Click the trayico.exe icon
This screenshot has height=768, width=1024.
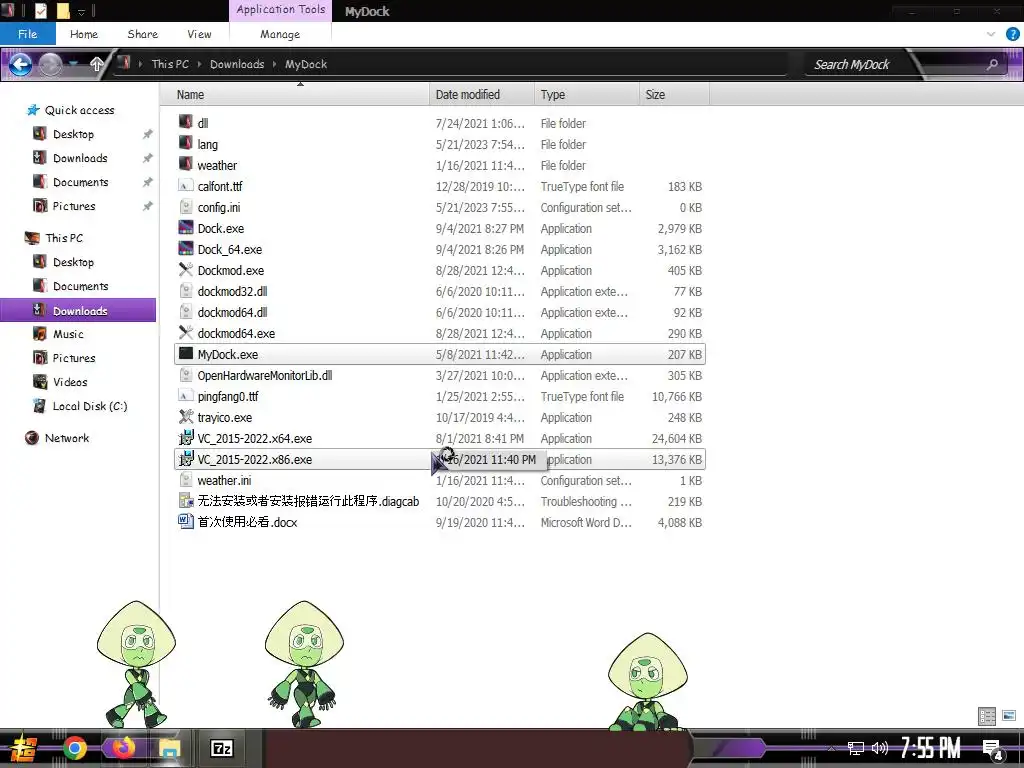coord(185,417)
